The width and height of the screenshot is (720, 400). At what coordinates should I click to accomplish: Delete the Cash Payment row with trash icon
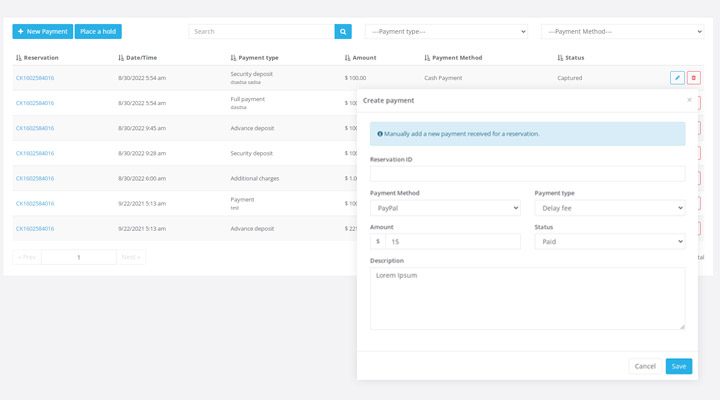click(x=693, y=78)
